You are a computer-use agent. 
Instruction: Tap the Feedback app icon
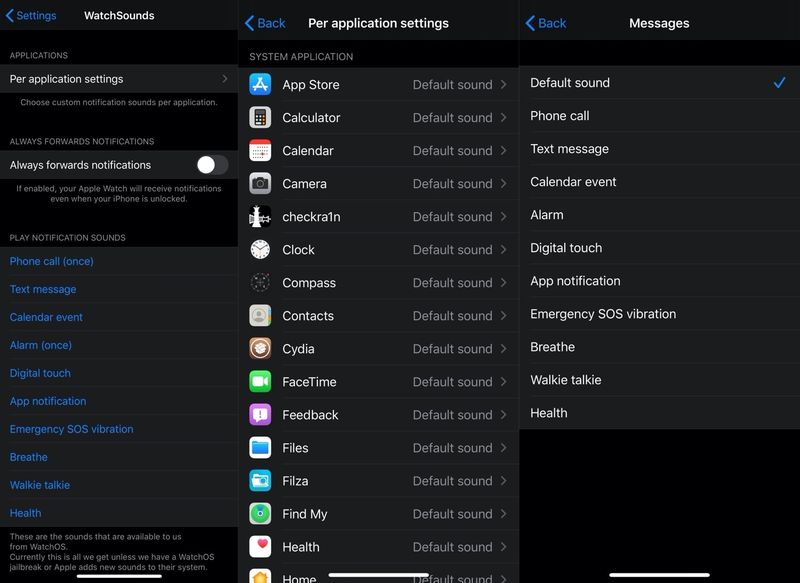[260, 415]
